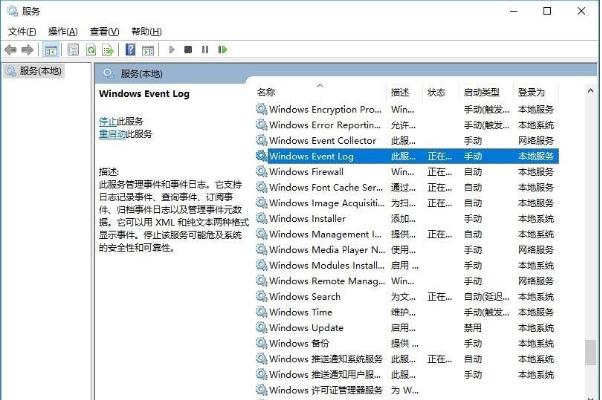Select the Windows Installer service

[x=407, y=219]
